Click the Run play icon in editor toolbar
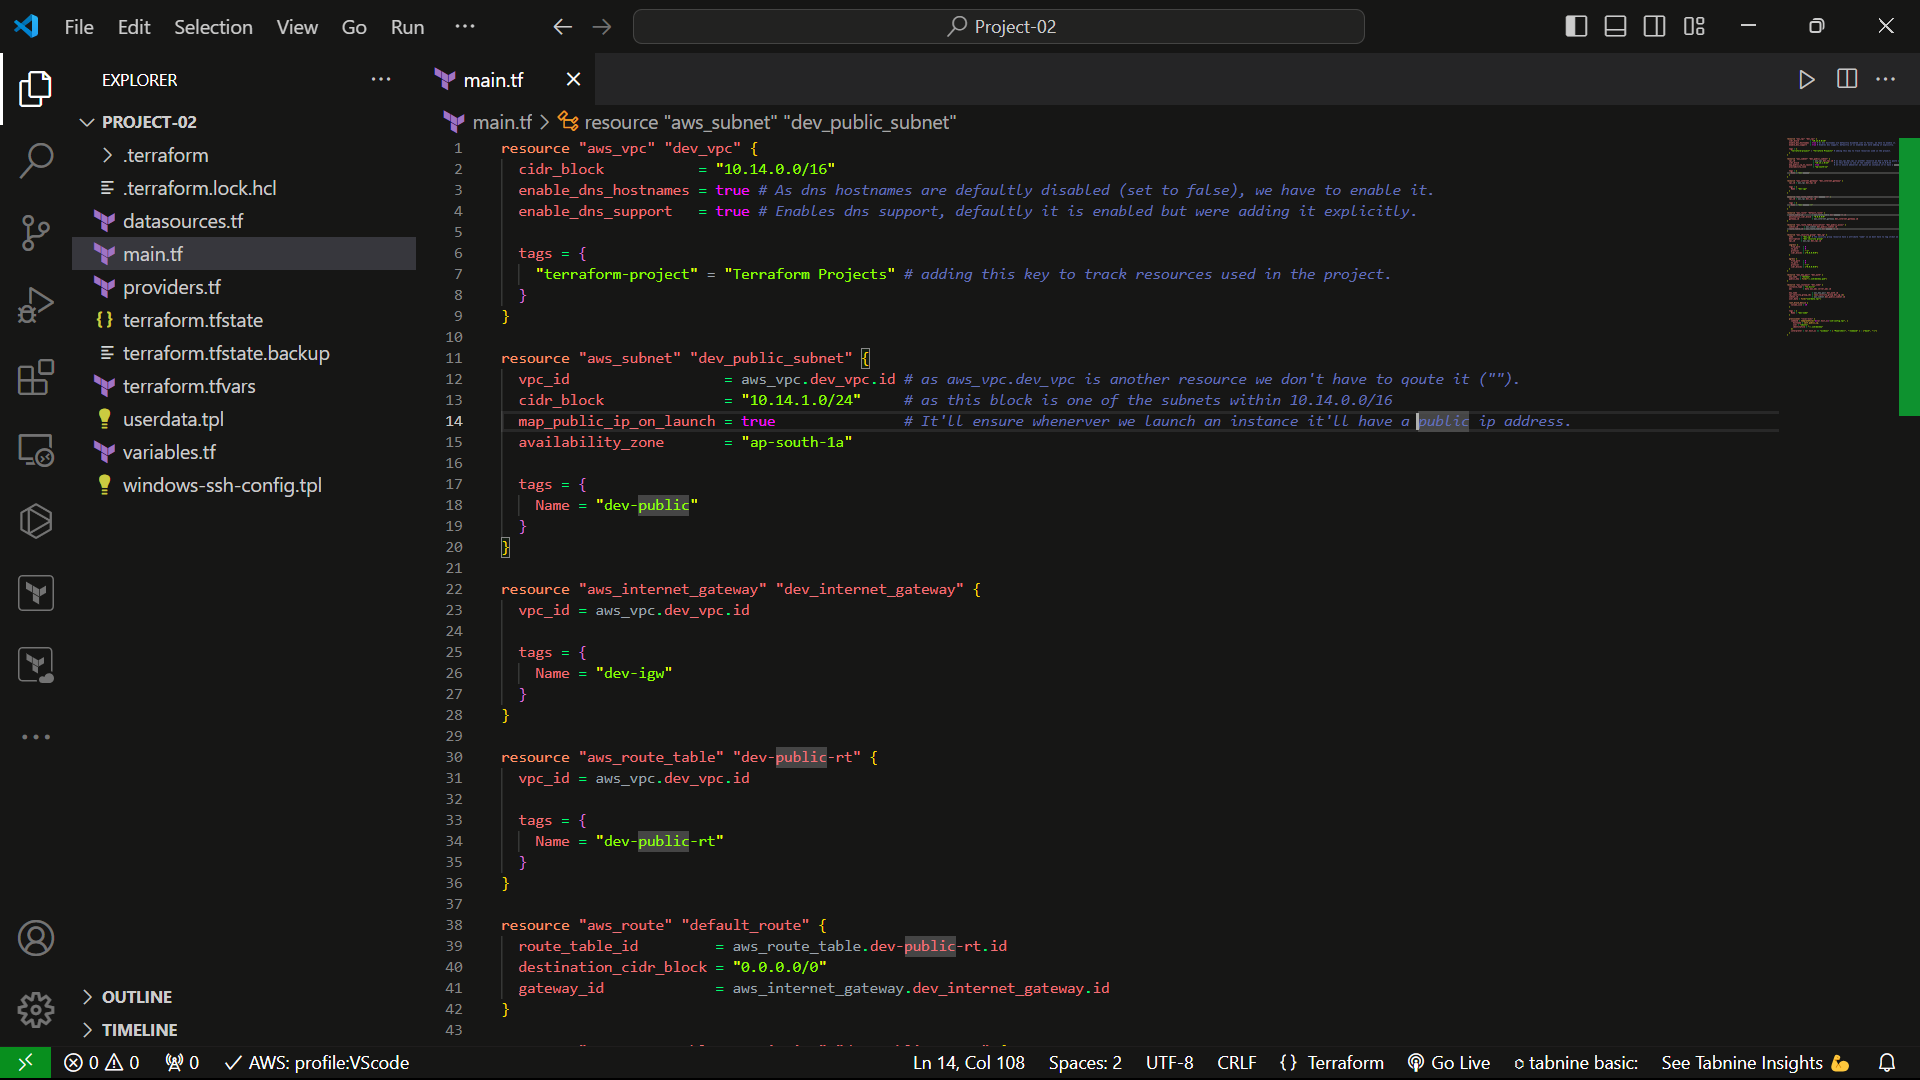Viewport: 1920px width, 1080px height. [x=1806, y=80]
